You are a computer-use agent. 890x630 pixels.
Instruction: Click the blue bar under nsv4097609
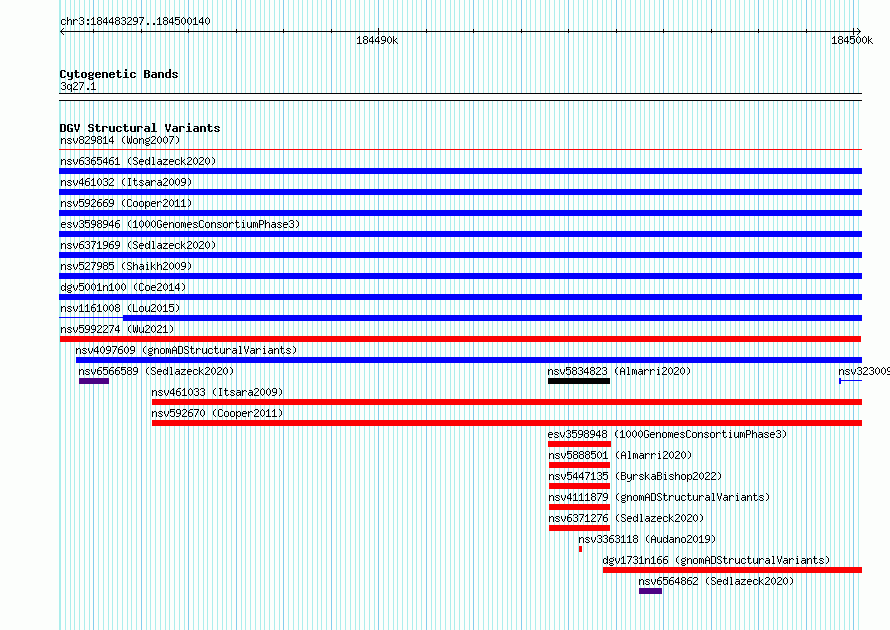click(469, 360)
